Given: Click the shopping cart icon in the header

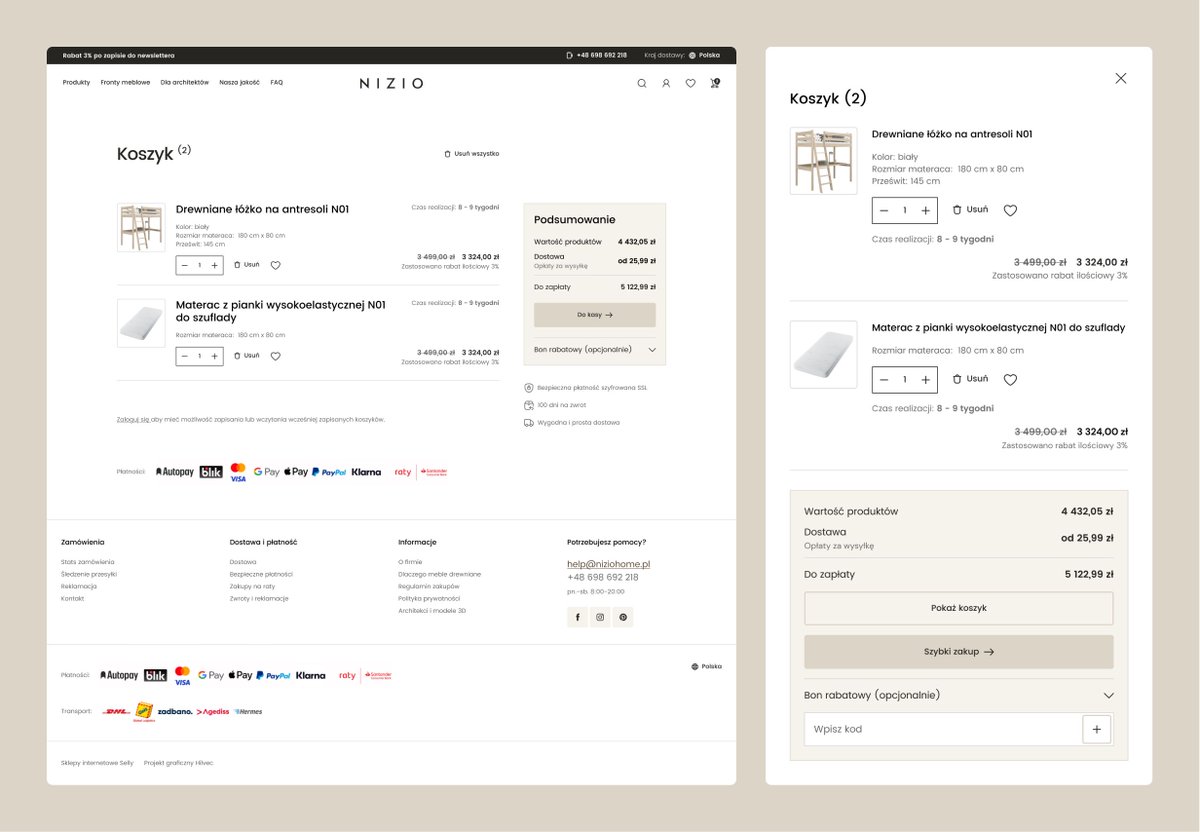Looking at the screenshot, I should pyautogui.click(x=714, y=83).
